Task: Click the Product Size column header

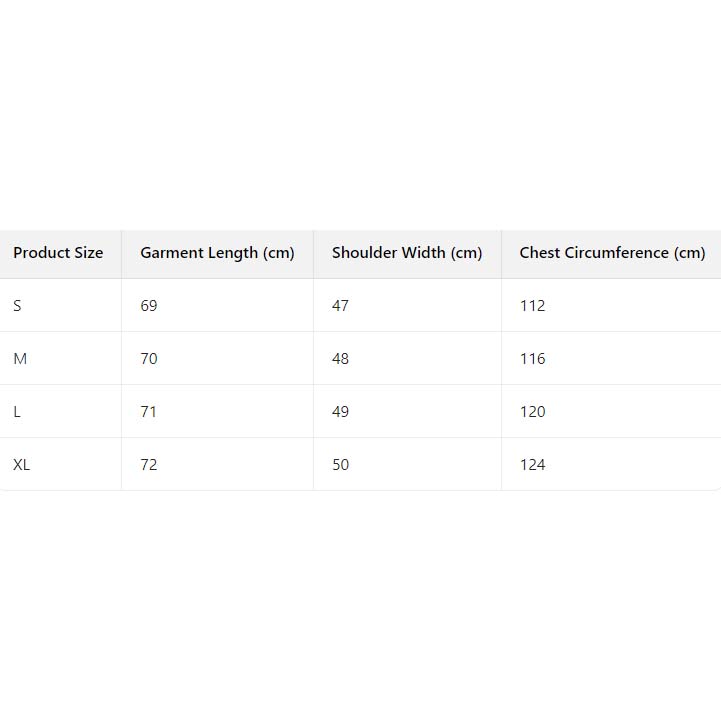Action: click(x=58, y=253)
